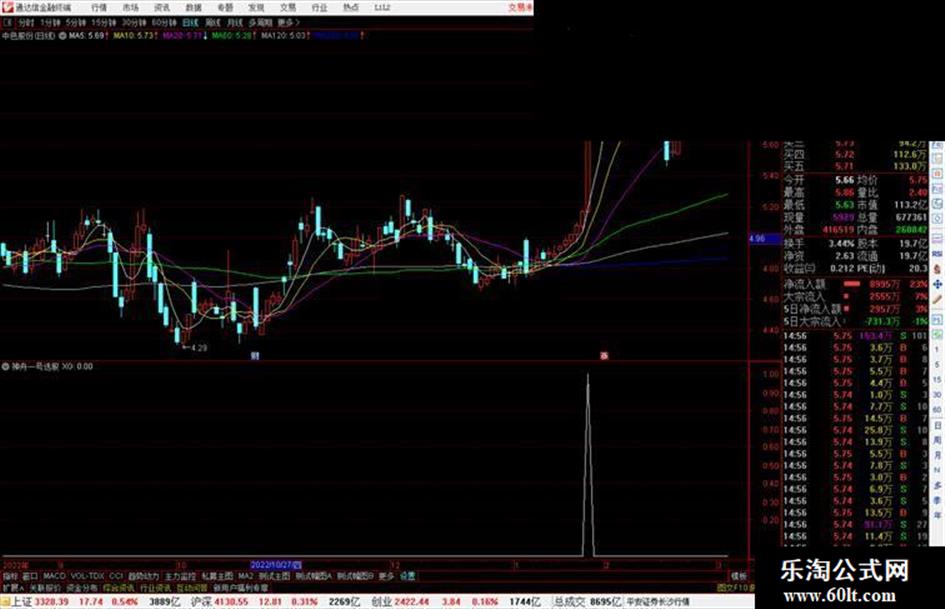The image size is (945, 609).
Task: Click the 沪深 index in status bar
Action: 201,602
